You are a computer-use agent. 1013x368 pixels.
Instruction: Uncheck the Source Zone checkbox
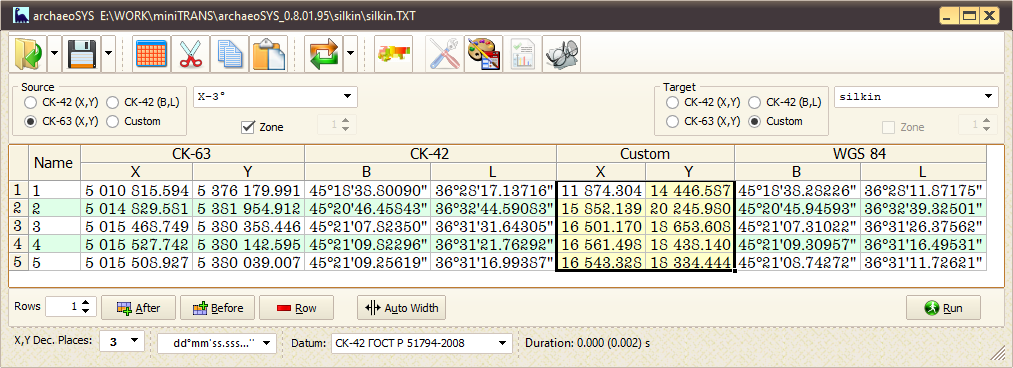(247, 127)
